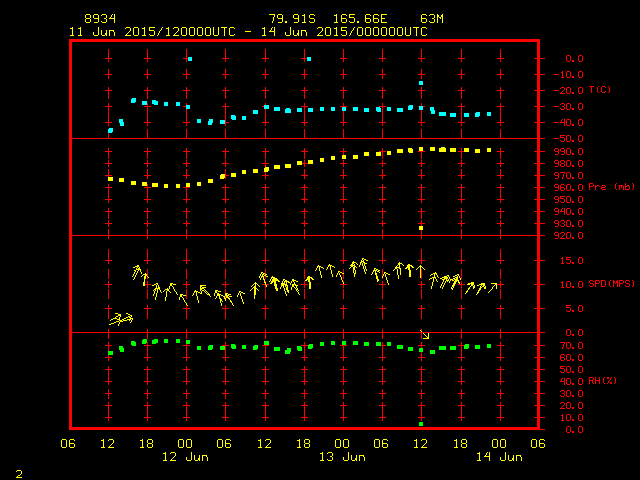Click the outlier green humidity point near 0%

(x=421, y=424)
